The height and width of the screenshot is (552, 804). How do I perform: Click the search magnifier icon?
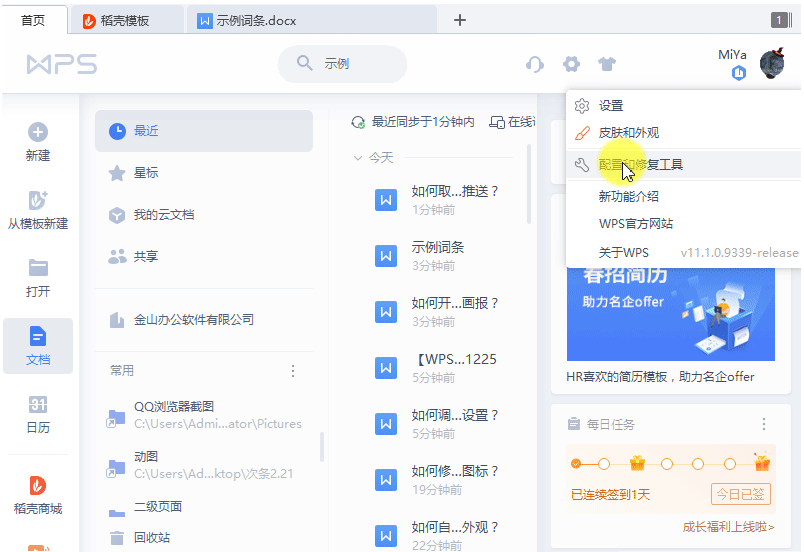[305, 63]
